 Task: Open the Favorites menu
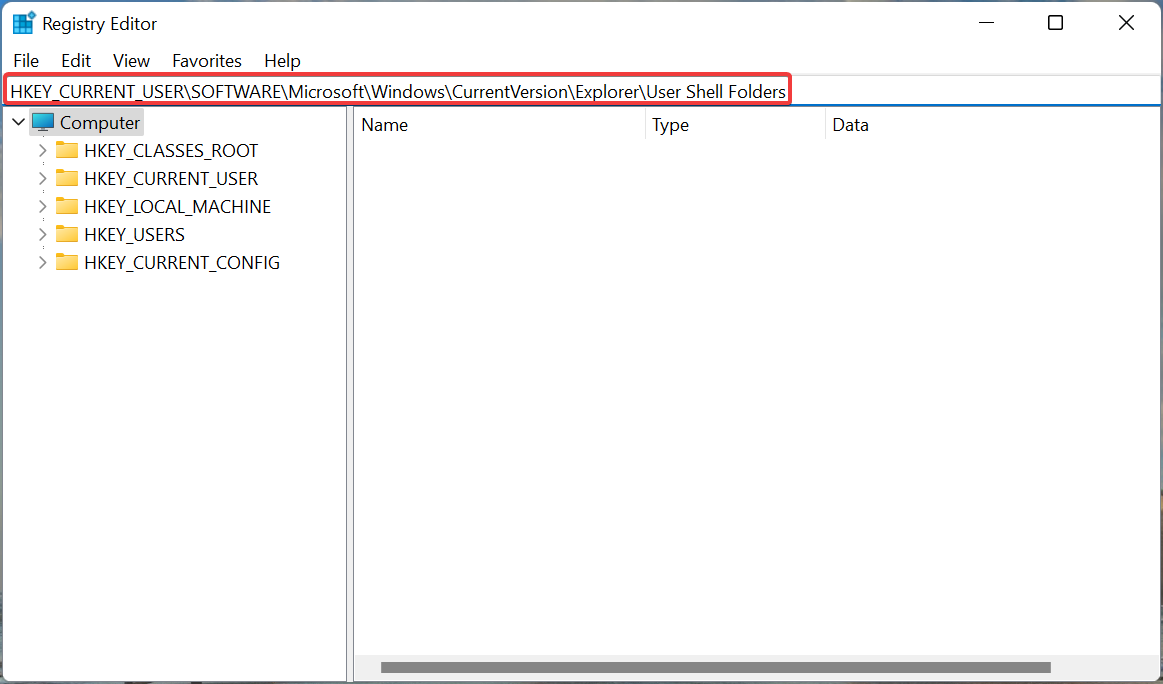coord(207,61)
